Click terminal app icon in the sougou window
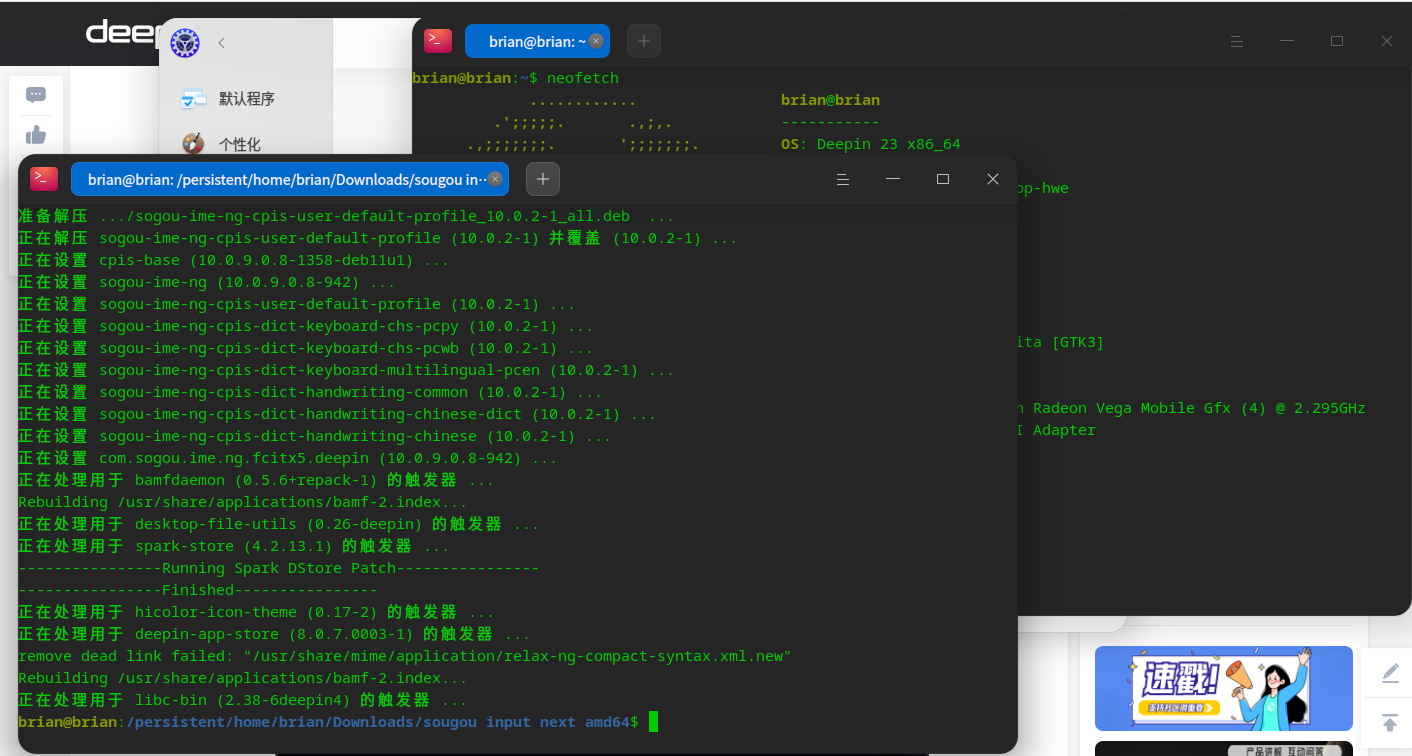 [44, 179]
